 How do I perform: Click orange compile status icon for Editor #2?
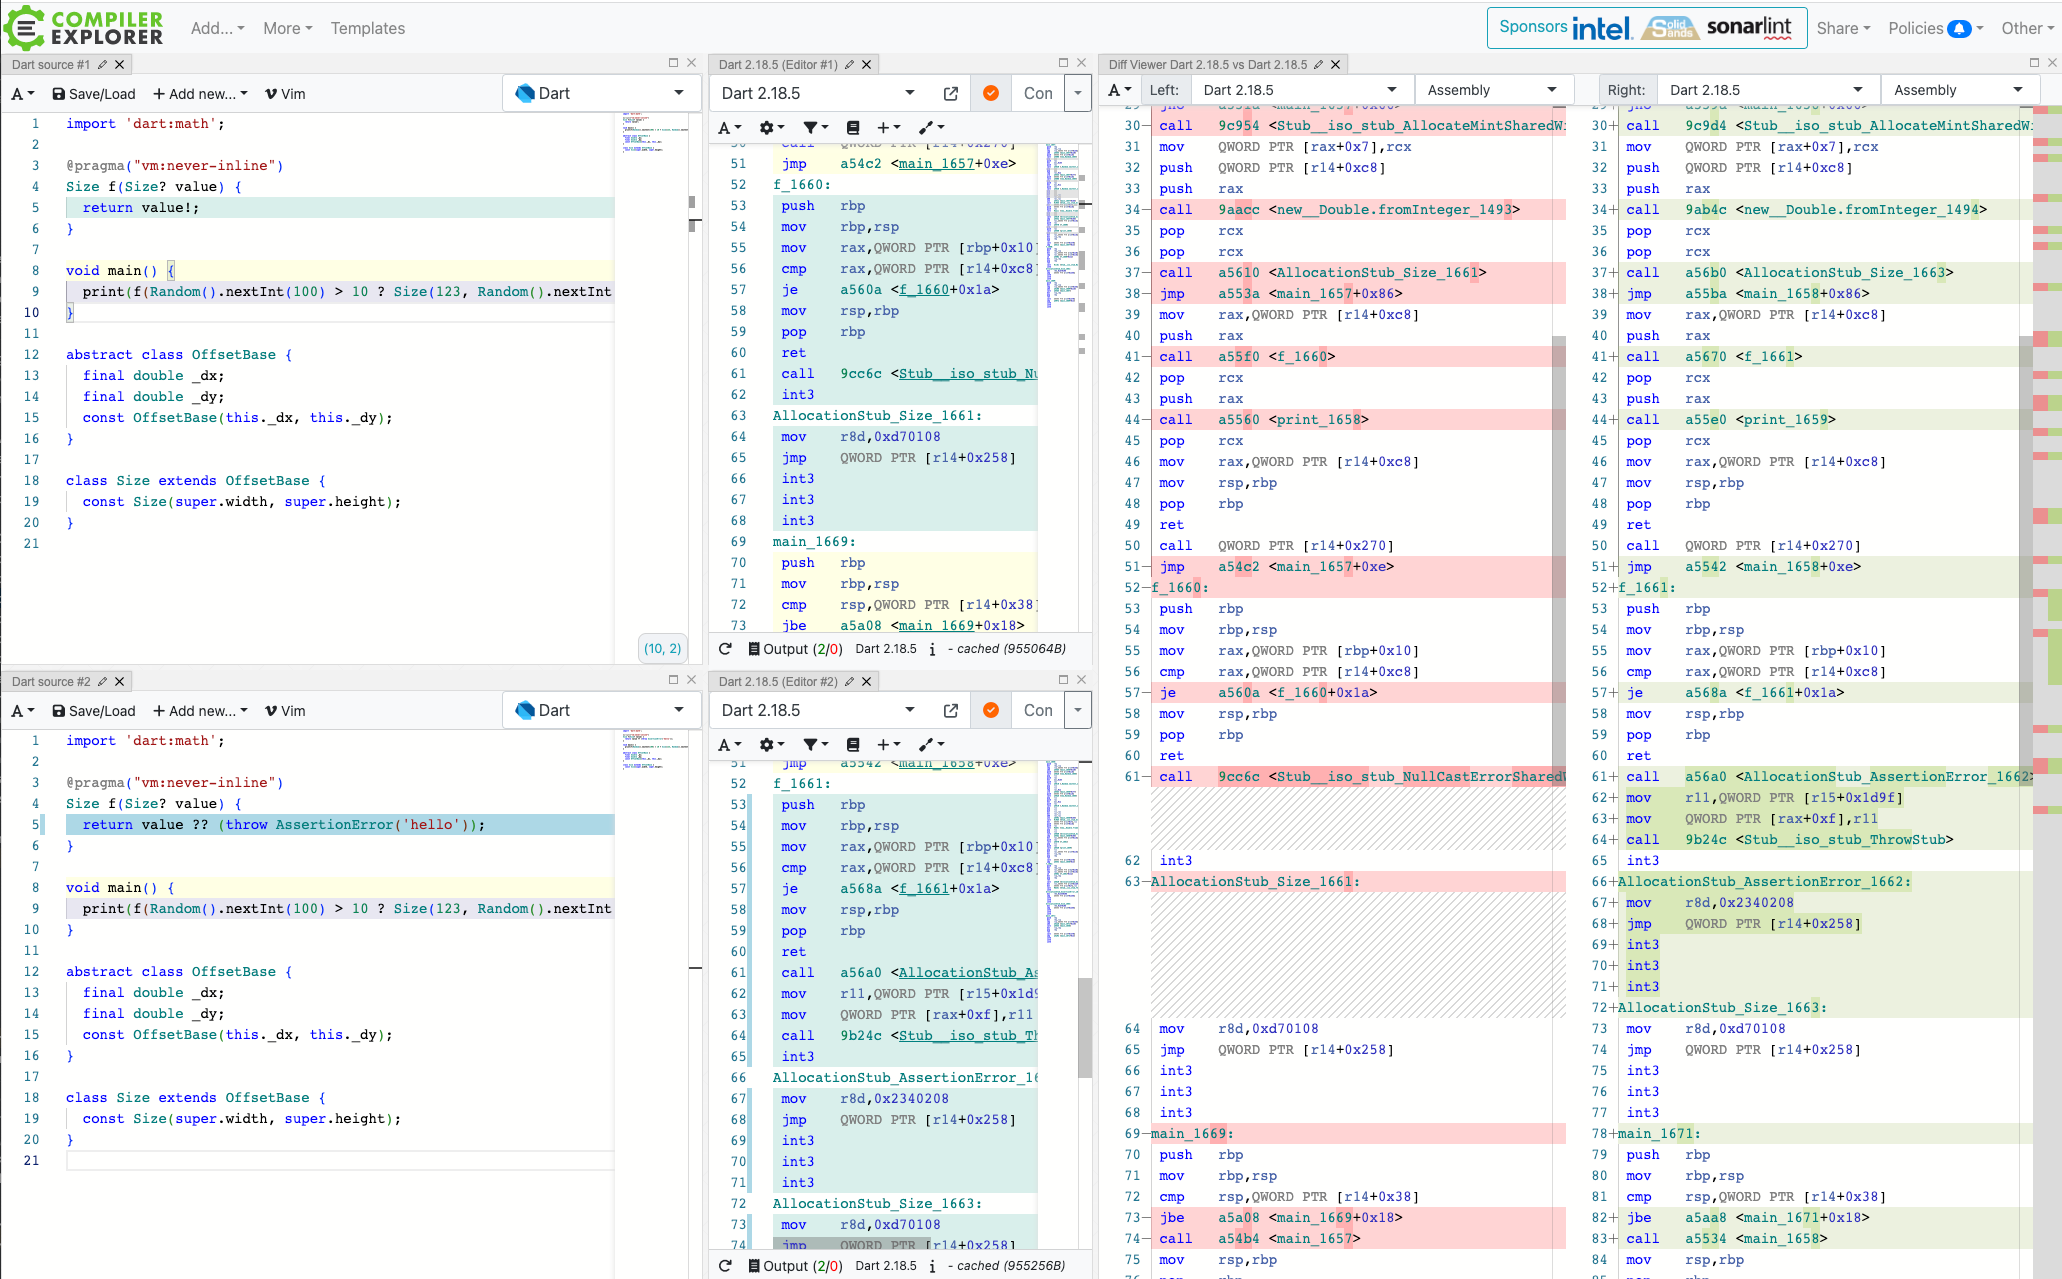pos(991,710)
